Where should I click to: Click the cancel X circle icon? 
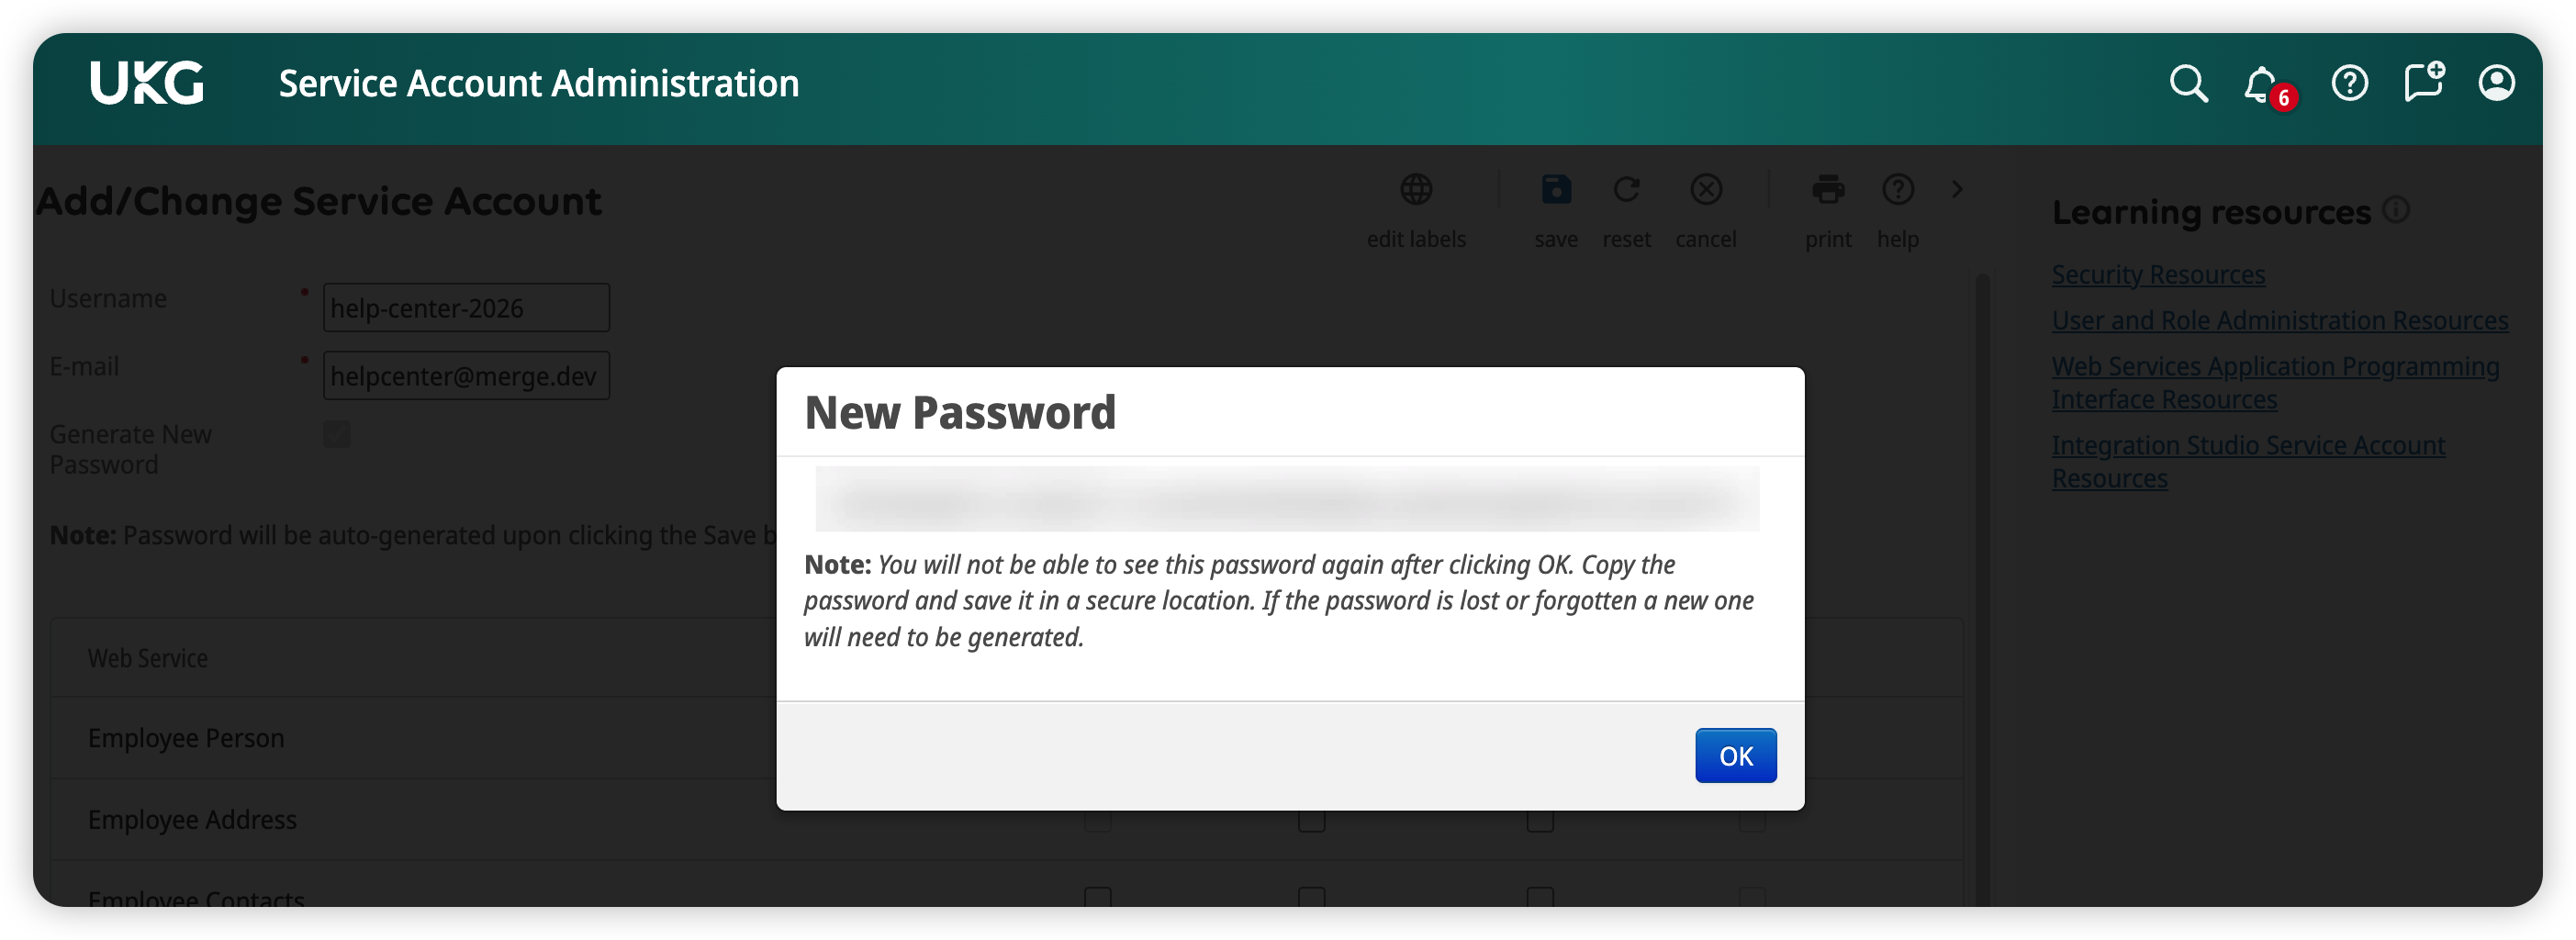click(x=1706, y=190)
